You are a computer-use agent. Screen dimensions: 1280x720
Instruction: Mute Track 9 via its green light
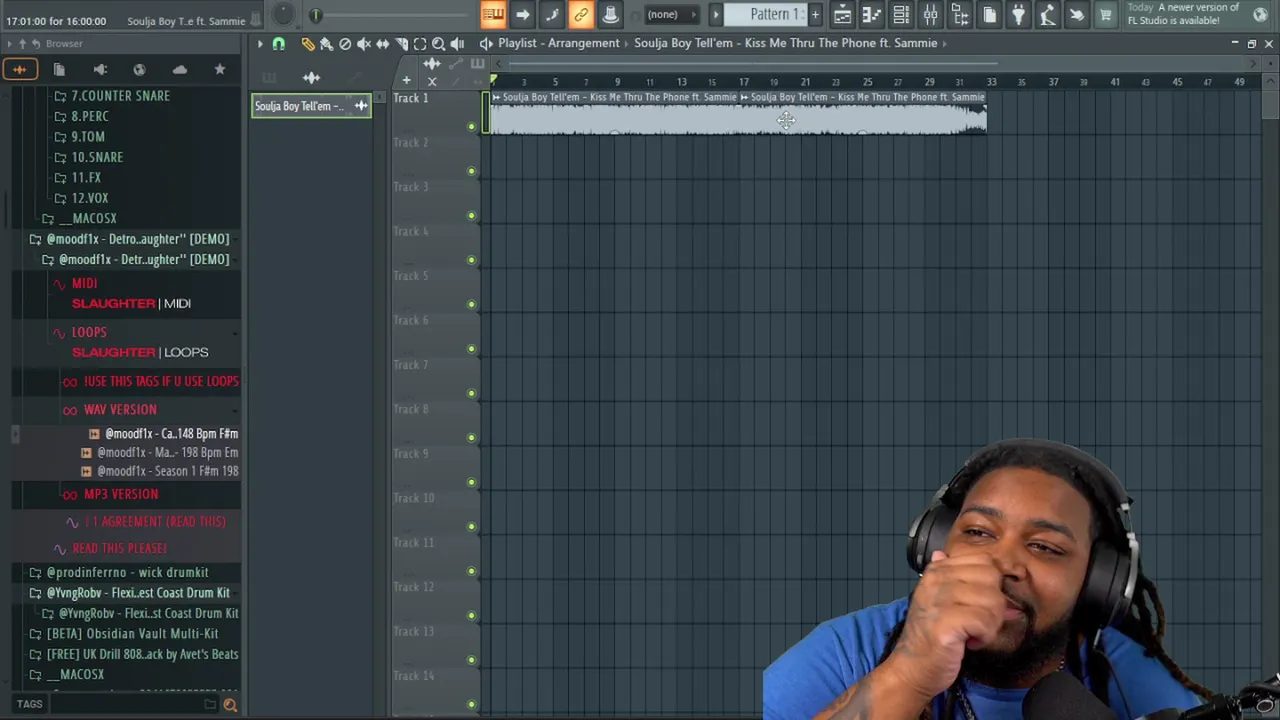point(471,482)
